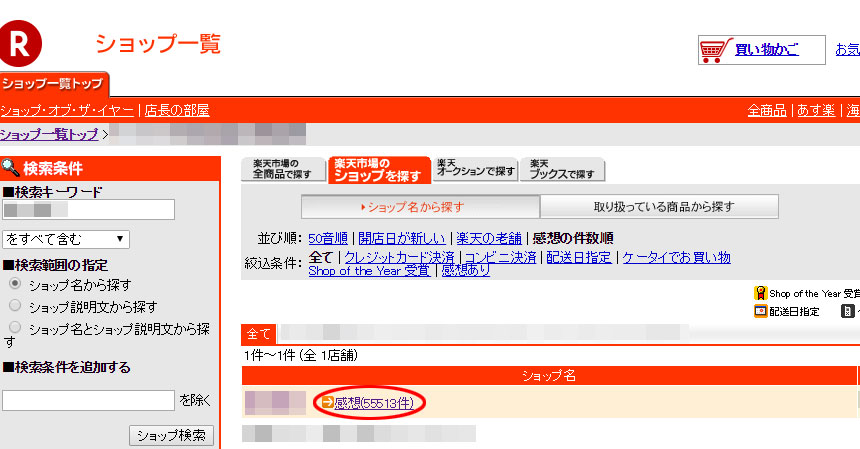The height and width of the screenshot is (449, 860).
Task: Select ショップ名とショップ説明文から探す radio button
Action: coord(15,327)
